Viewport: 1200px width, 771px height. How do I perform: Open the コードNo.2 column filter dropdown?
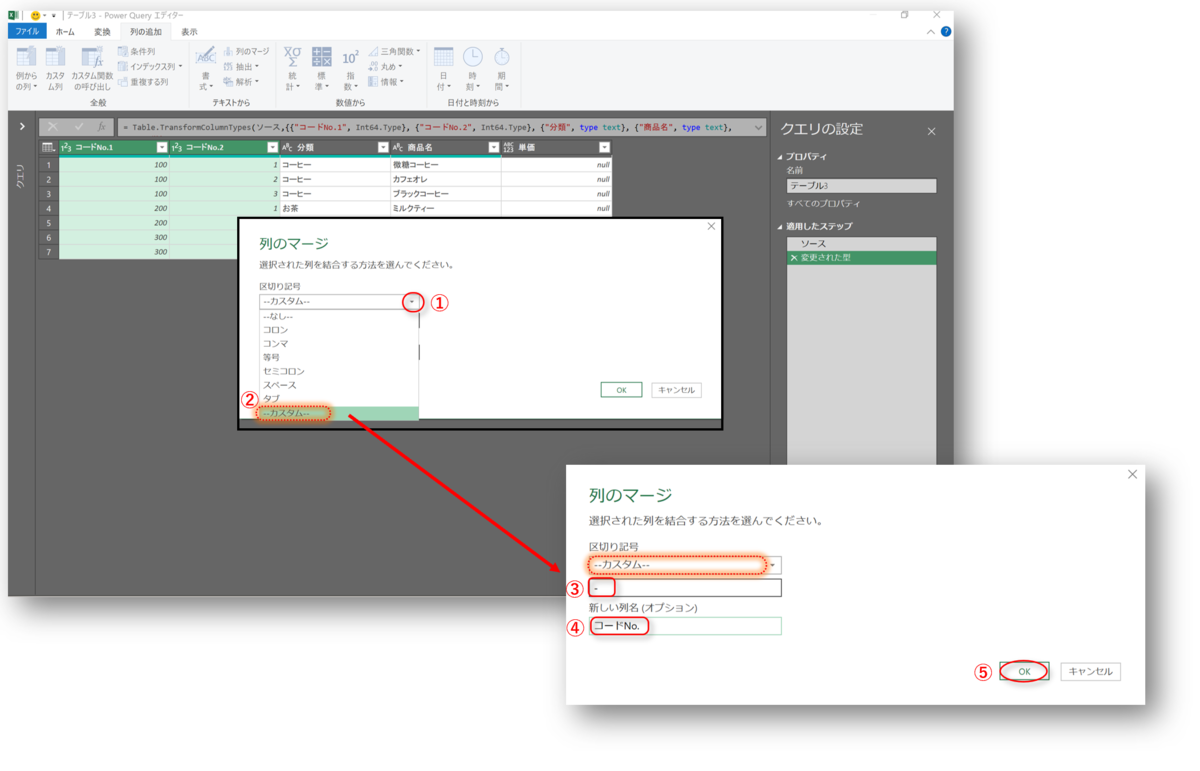tap(273, 148)
